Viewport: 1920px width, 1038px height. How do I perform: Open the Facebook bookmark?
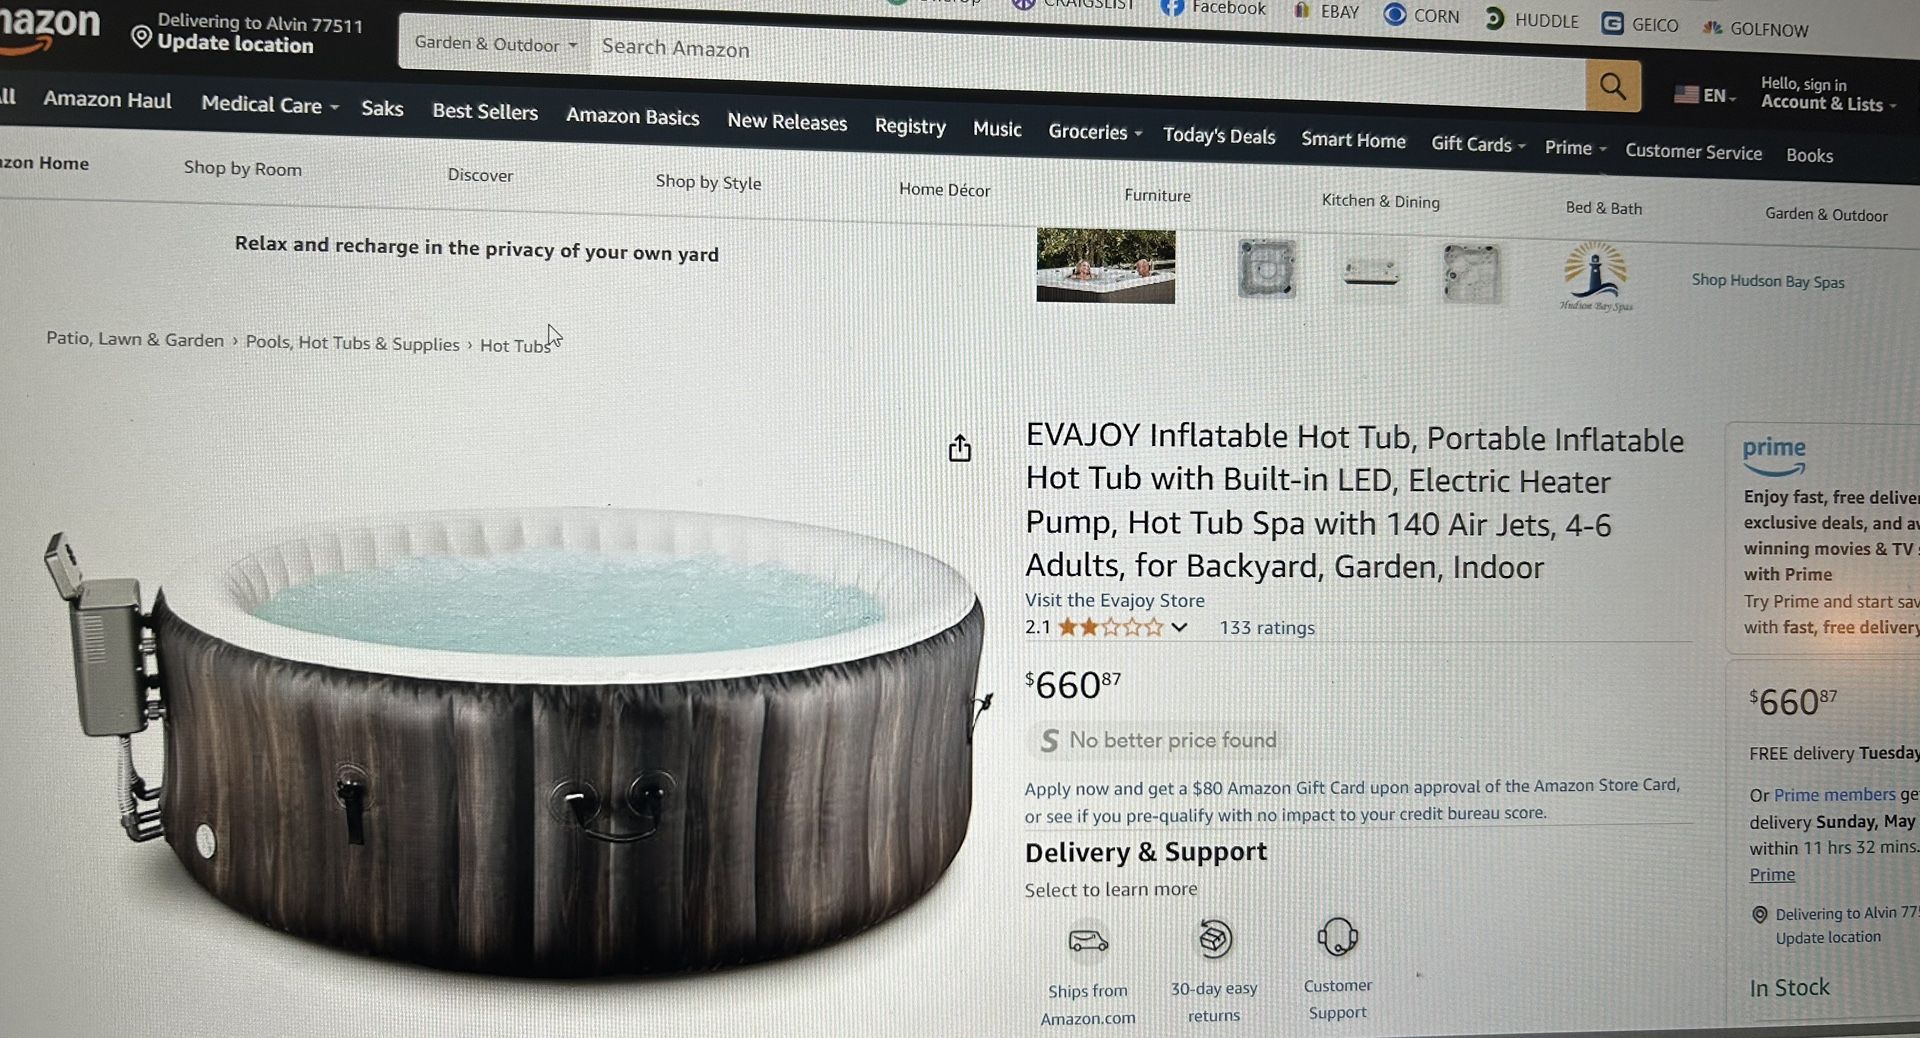click(1213, 8)
